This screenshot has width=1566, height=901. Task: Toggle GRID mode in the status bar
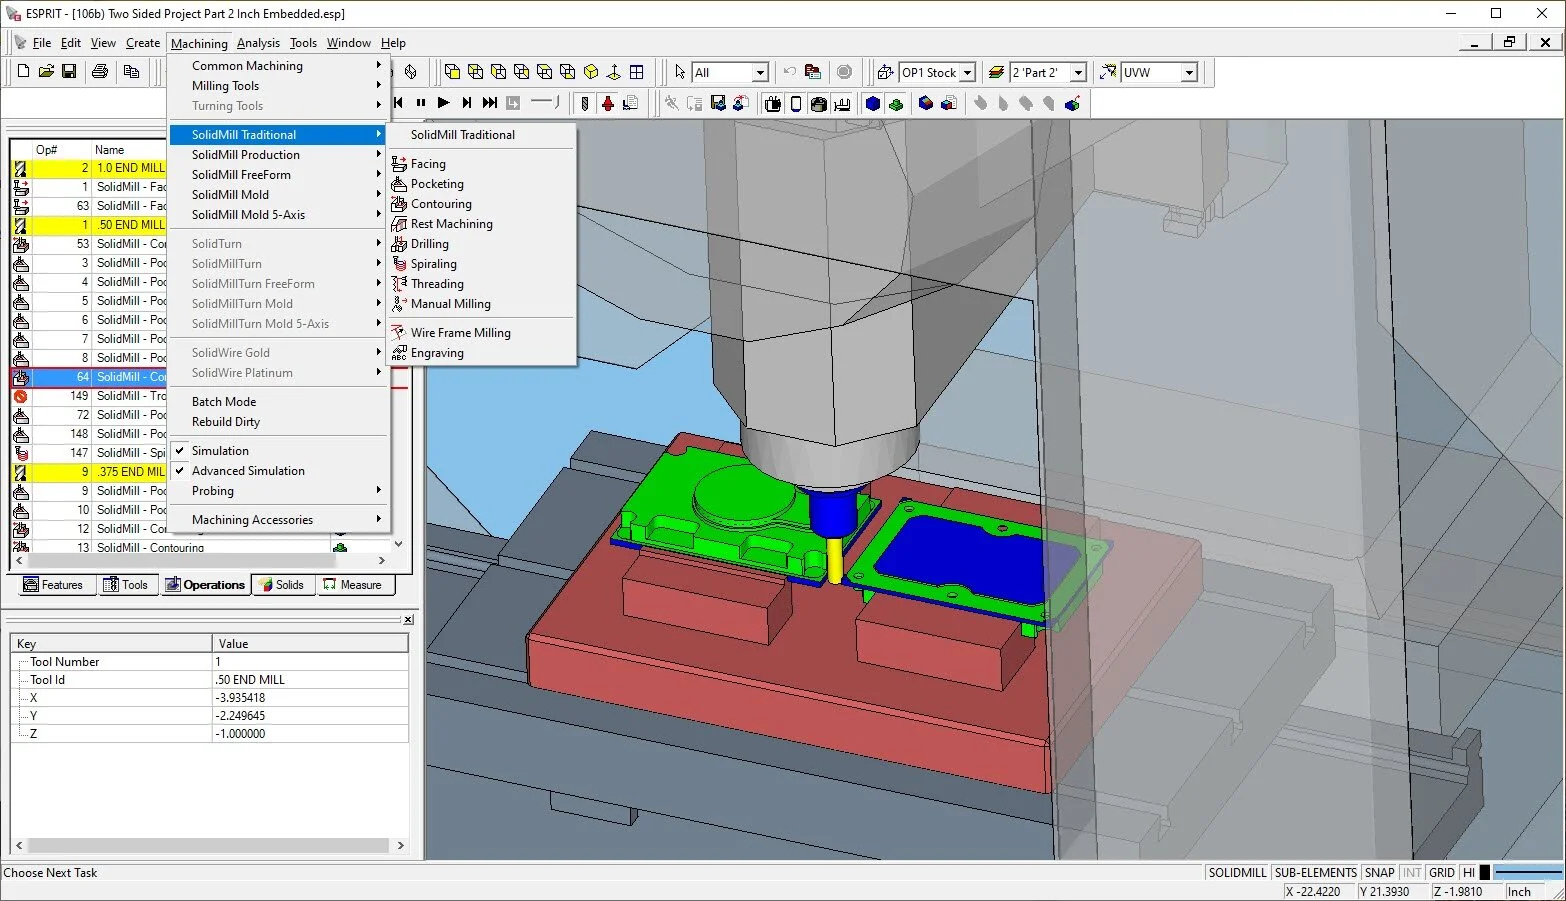pyautogui.click(x=1442, y=873)
